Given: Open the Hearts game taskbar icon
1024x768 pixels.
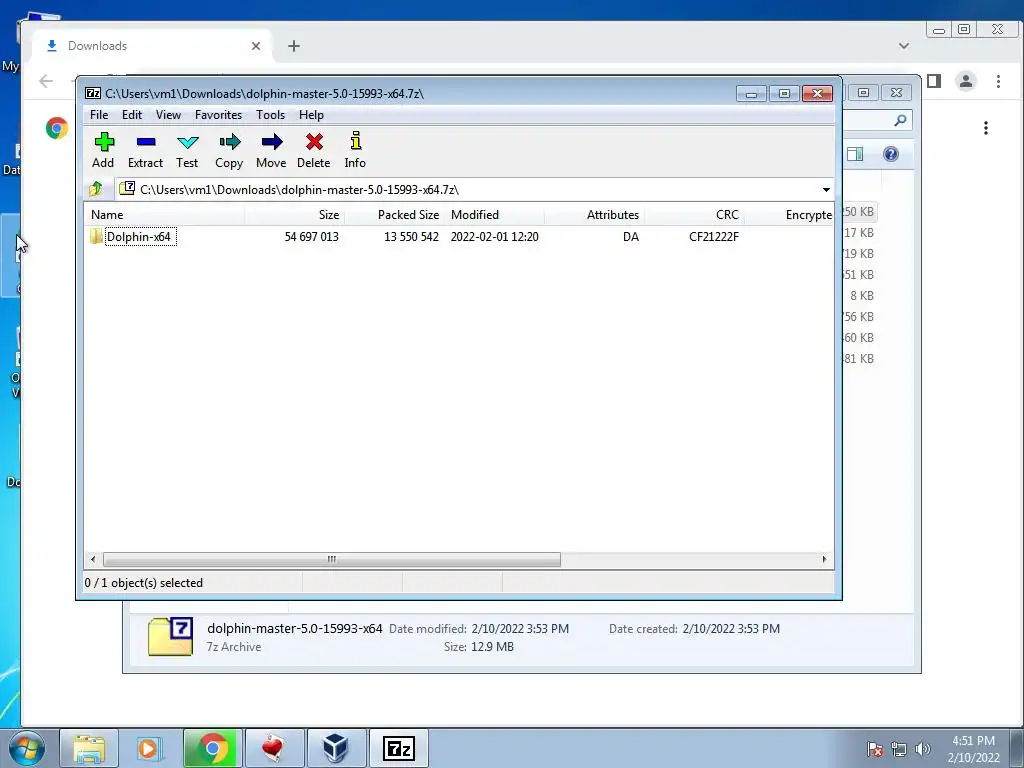Looking at the screenshot, I should 274,748.
